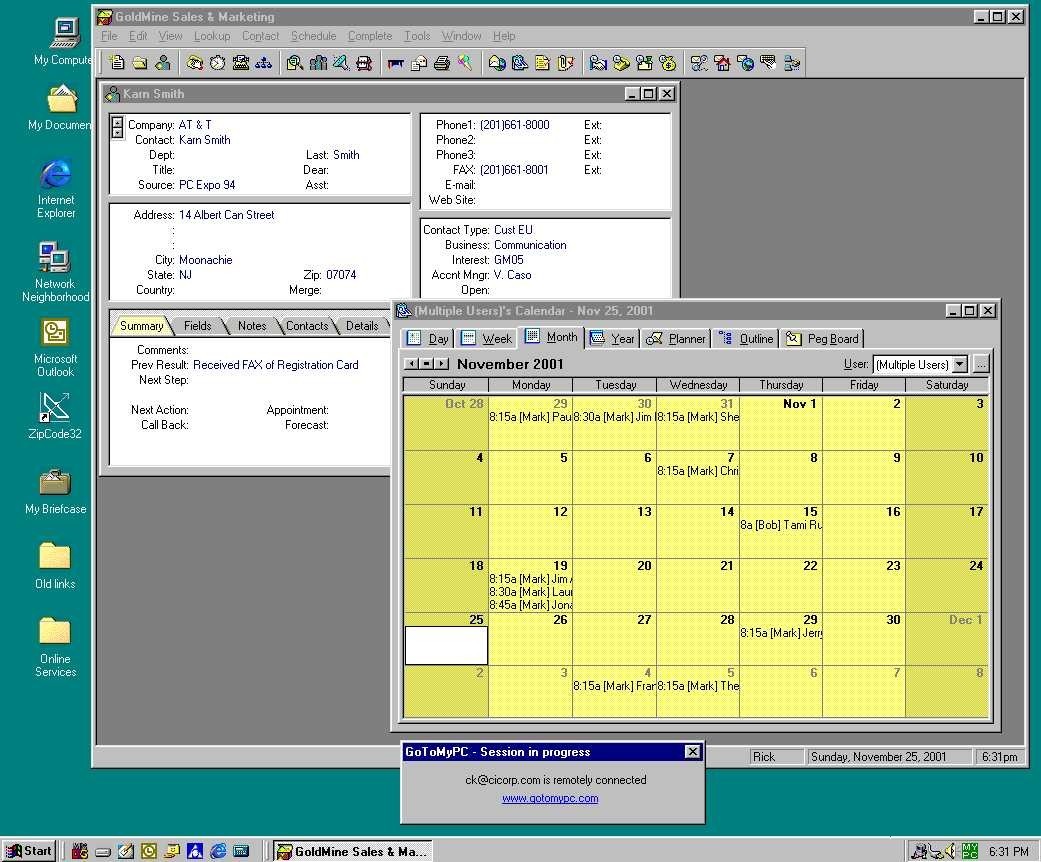This screenshot has width=1041, height=862.
Task: Open the Tools menu
Action: click(x=417, y=36)
